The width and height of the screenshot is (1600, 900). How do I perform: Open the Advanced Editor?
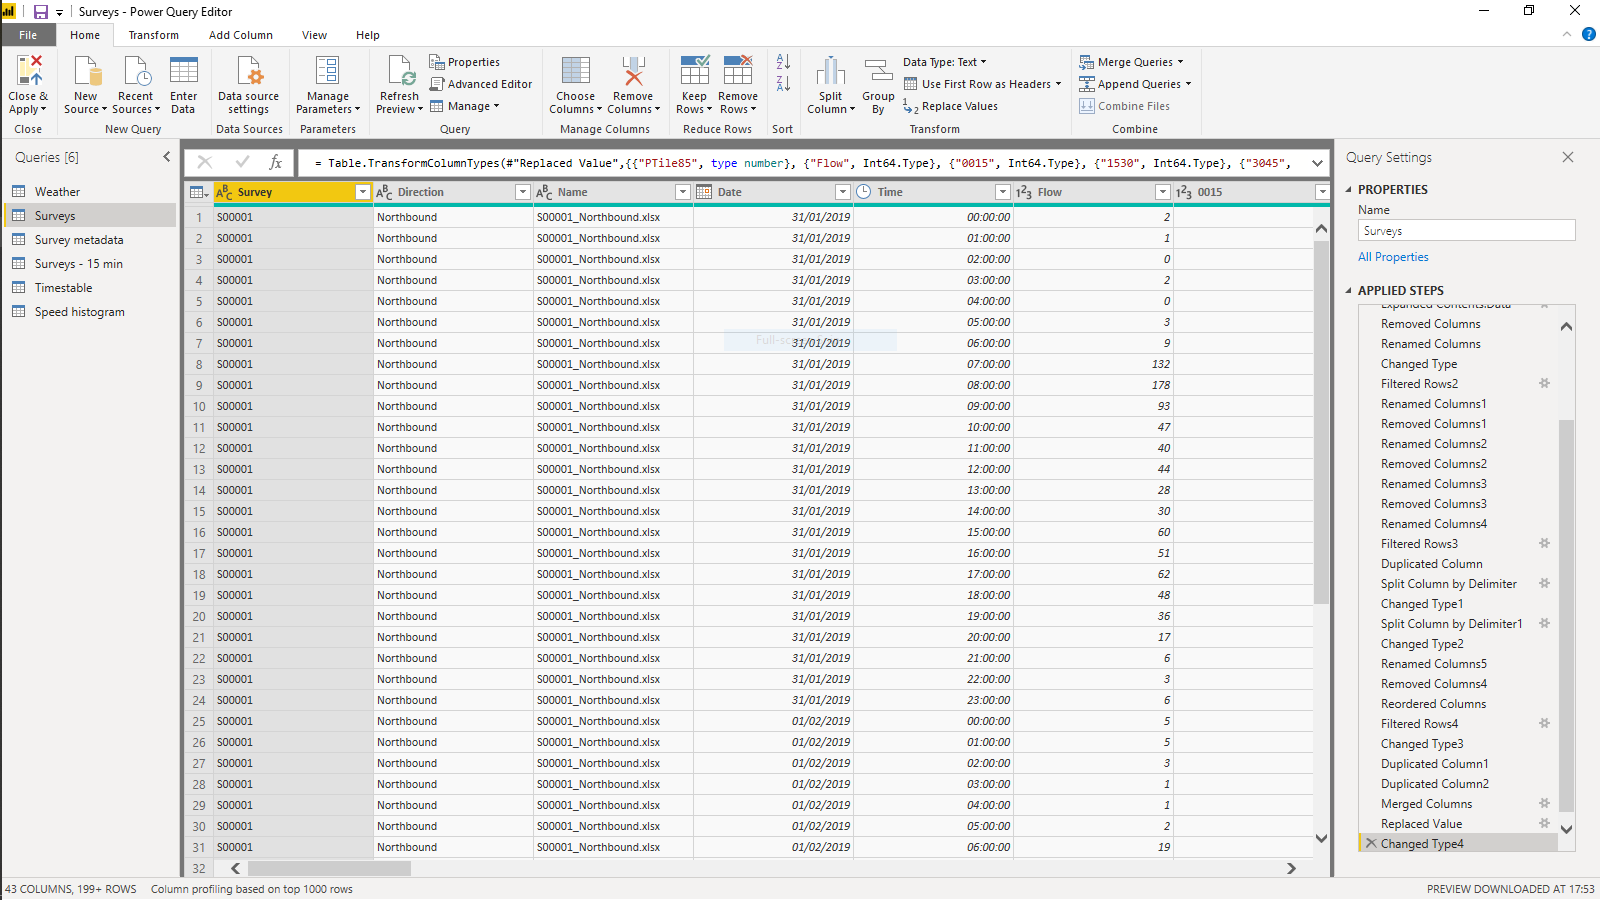[x=481, y=84]
